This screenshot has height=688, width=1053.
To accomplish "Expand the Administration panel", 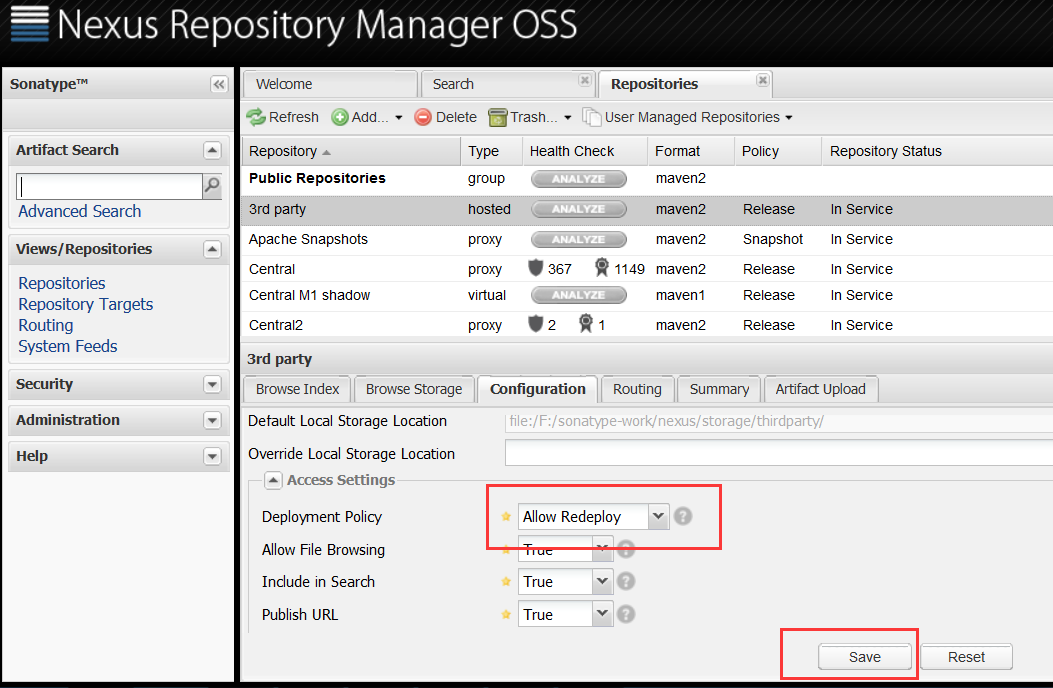I will [212, 421].
